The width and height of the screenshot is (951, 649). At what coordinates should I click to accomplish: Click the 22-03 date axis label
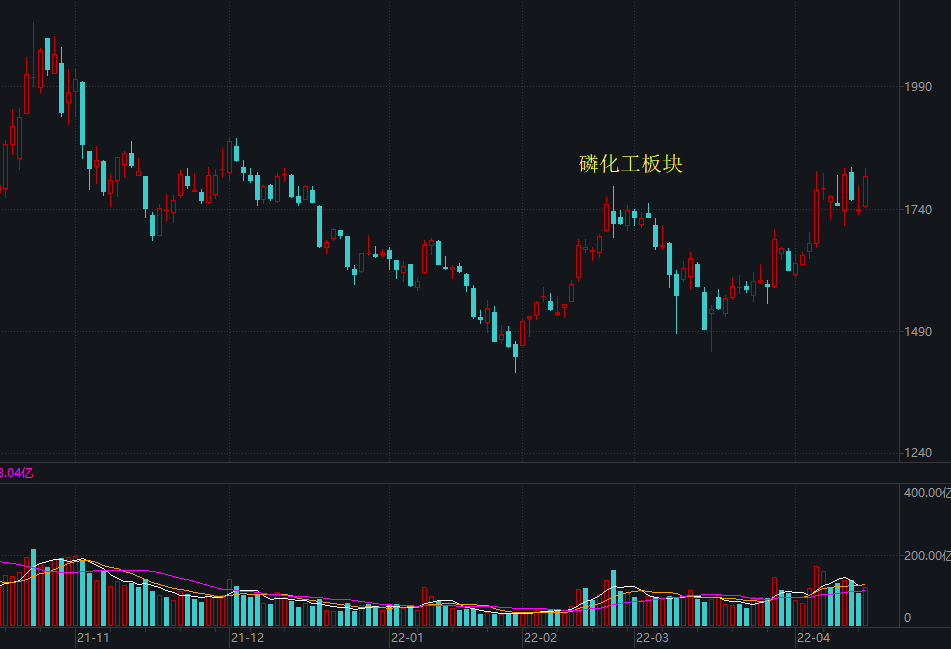coord(652,637)
